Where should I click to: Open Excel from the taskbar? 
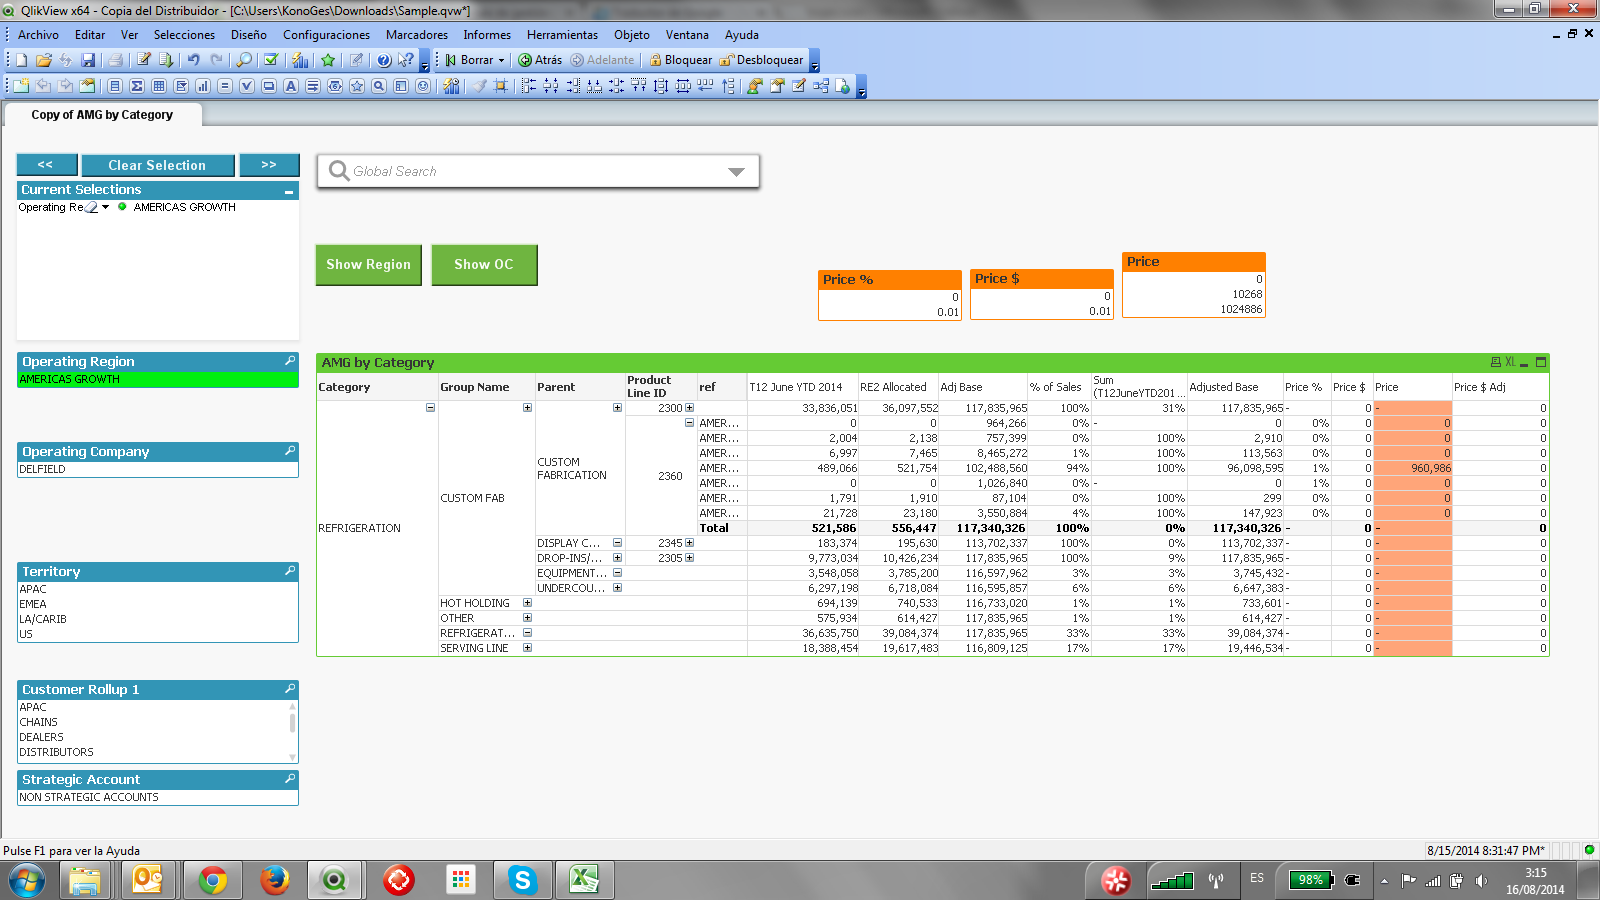585,880
